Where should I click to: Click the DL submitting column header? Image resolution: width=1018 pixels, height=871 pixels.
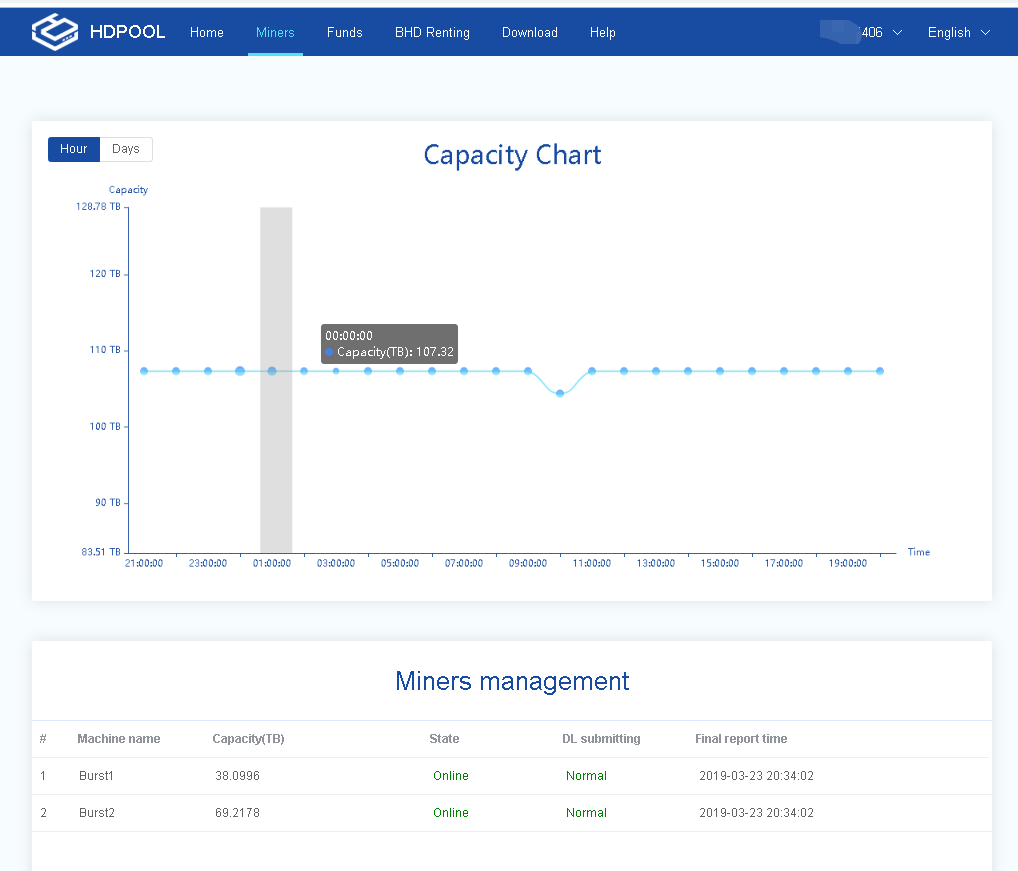point(601,739)
